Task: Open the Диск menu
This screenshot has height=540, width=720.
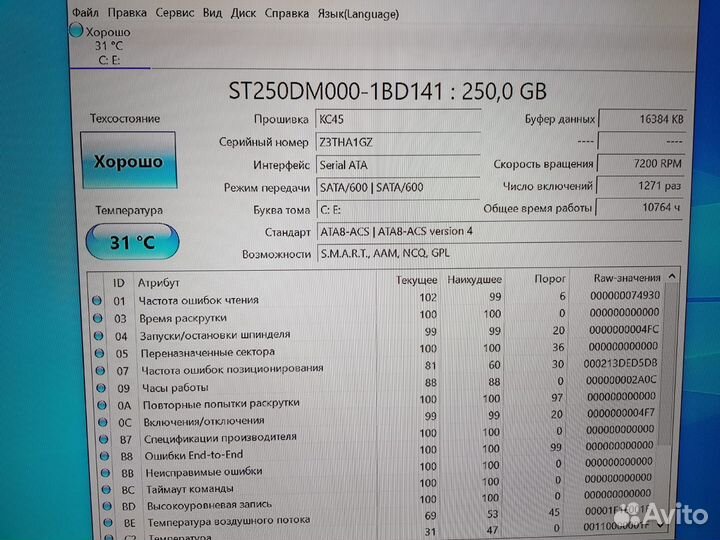Action: [x=243, y=14]
